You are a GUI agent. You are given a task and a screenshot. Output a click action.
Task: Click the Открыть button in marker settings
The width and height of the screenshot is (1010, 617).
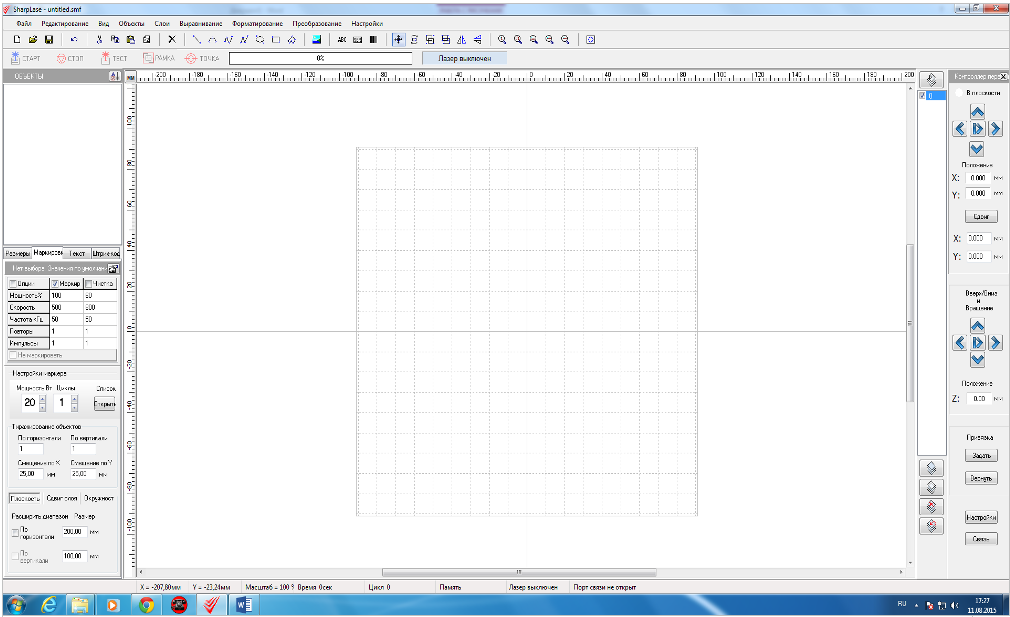pos(105,404)
